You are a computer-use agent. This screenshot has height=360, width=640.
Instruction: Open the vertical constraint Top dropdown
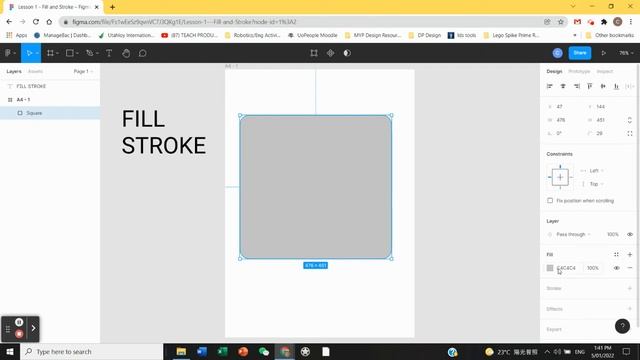point(596,184)
